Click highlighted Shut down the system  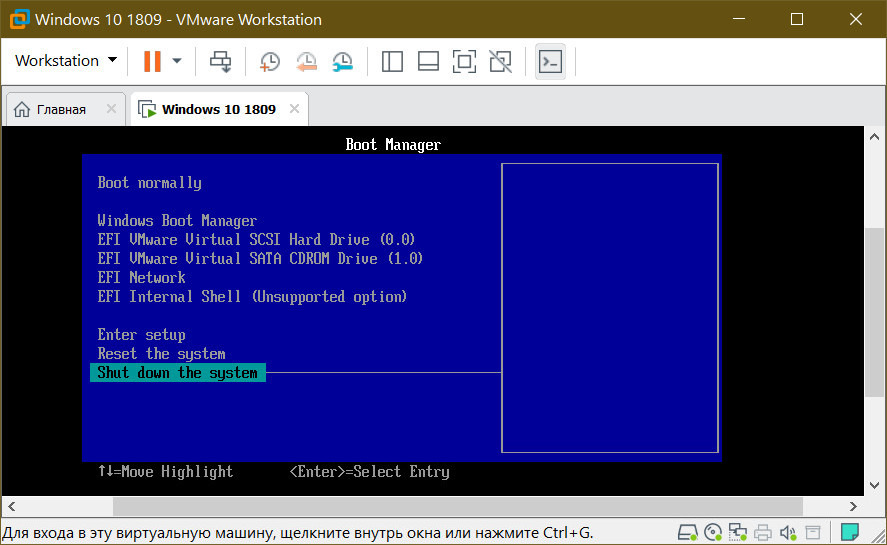178,372
